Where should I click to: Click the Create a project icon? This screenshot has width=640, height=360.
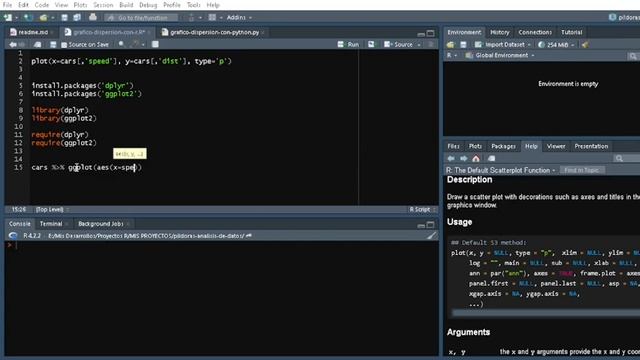[28, 18]
